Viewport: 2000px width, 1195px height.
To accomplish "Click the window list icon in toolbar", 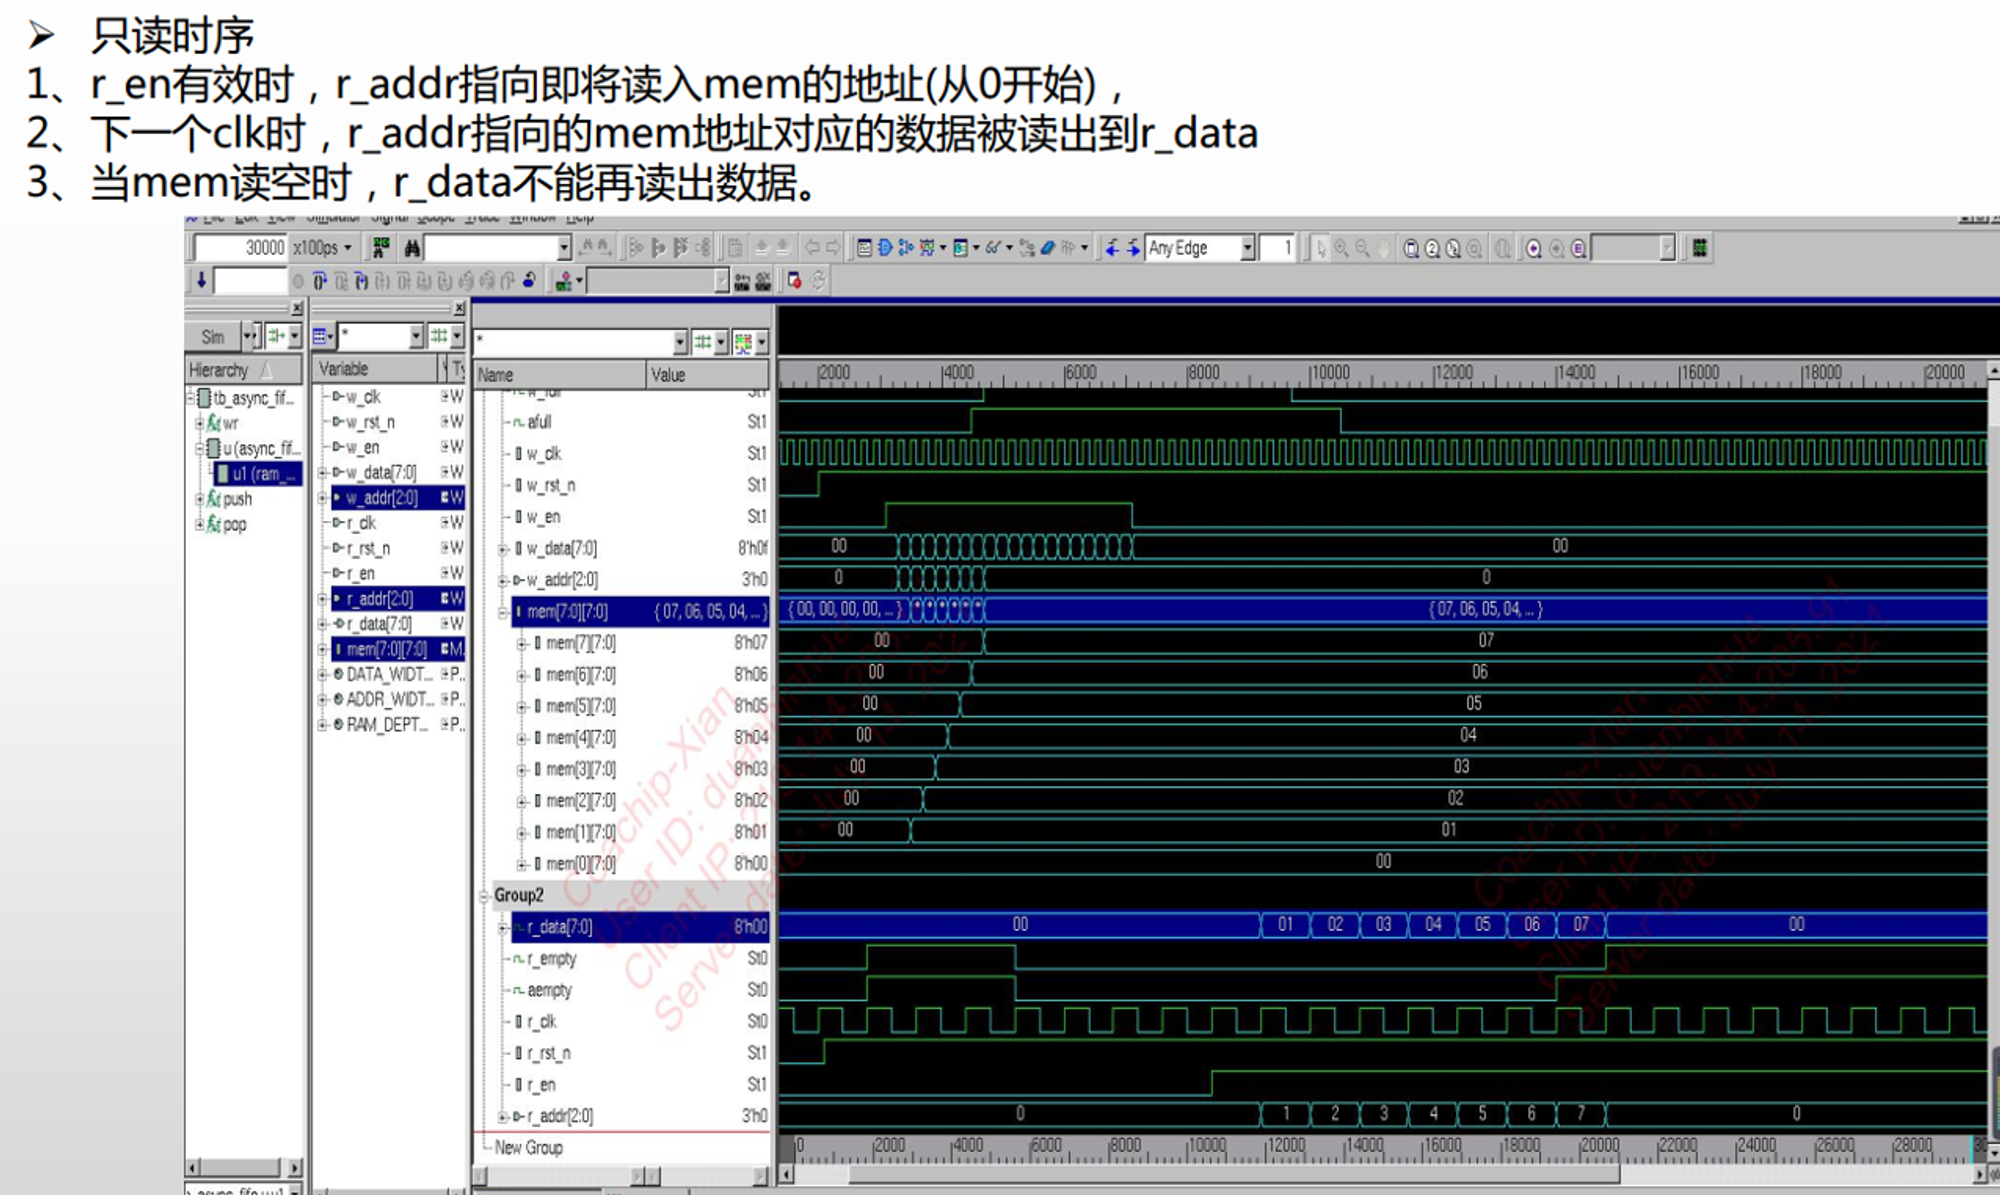I will click(x=865, y=248).
